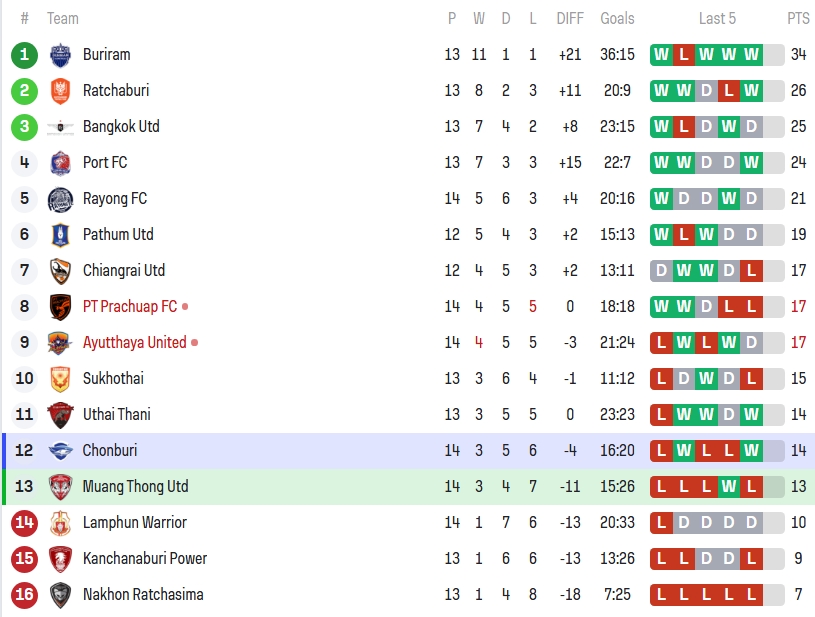Sort table by PTS column header

(798, 18)
